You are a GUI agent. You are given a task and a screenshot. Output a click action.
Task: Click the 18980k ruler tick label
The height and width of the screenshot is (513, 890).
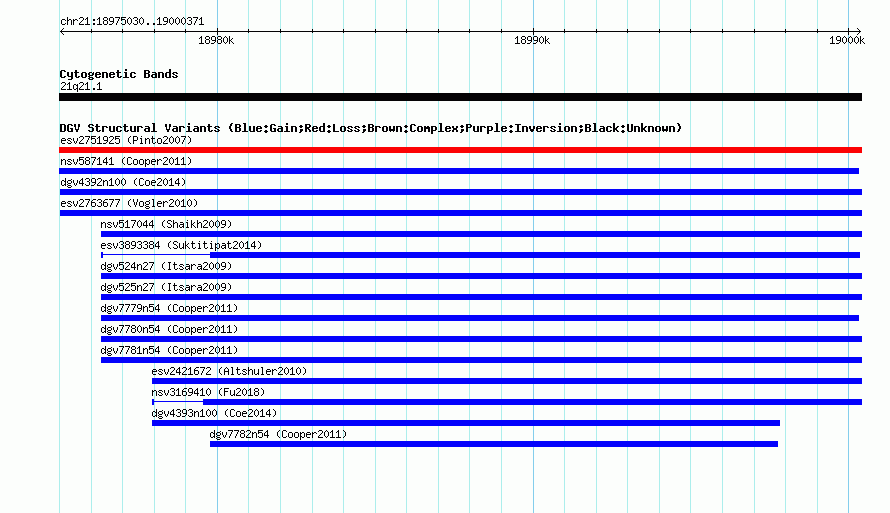216,40
